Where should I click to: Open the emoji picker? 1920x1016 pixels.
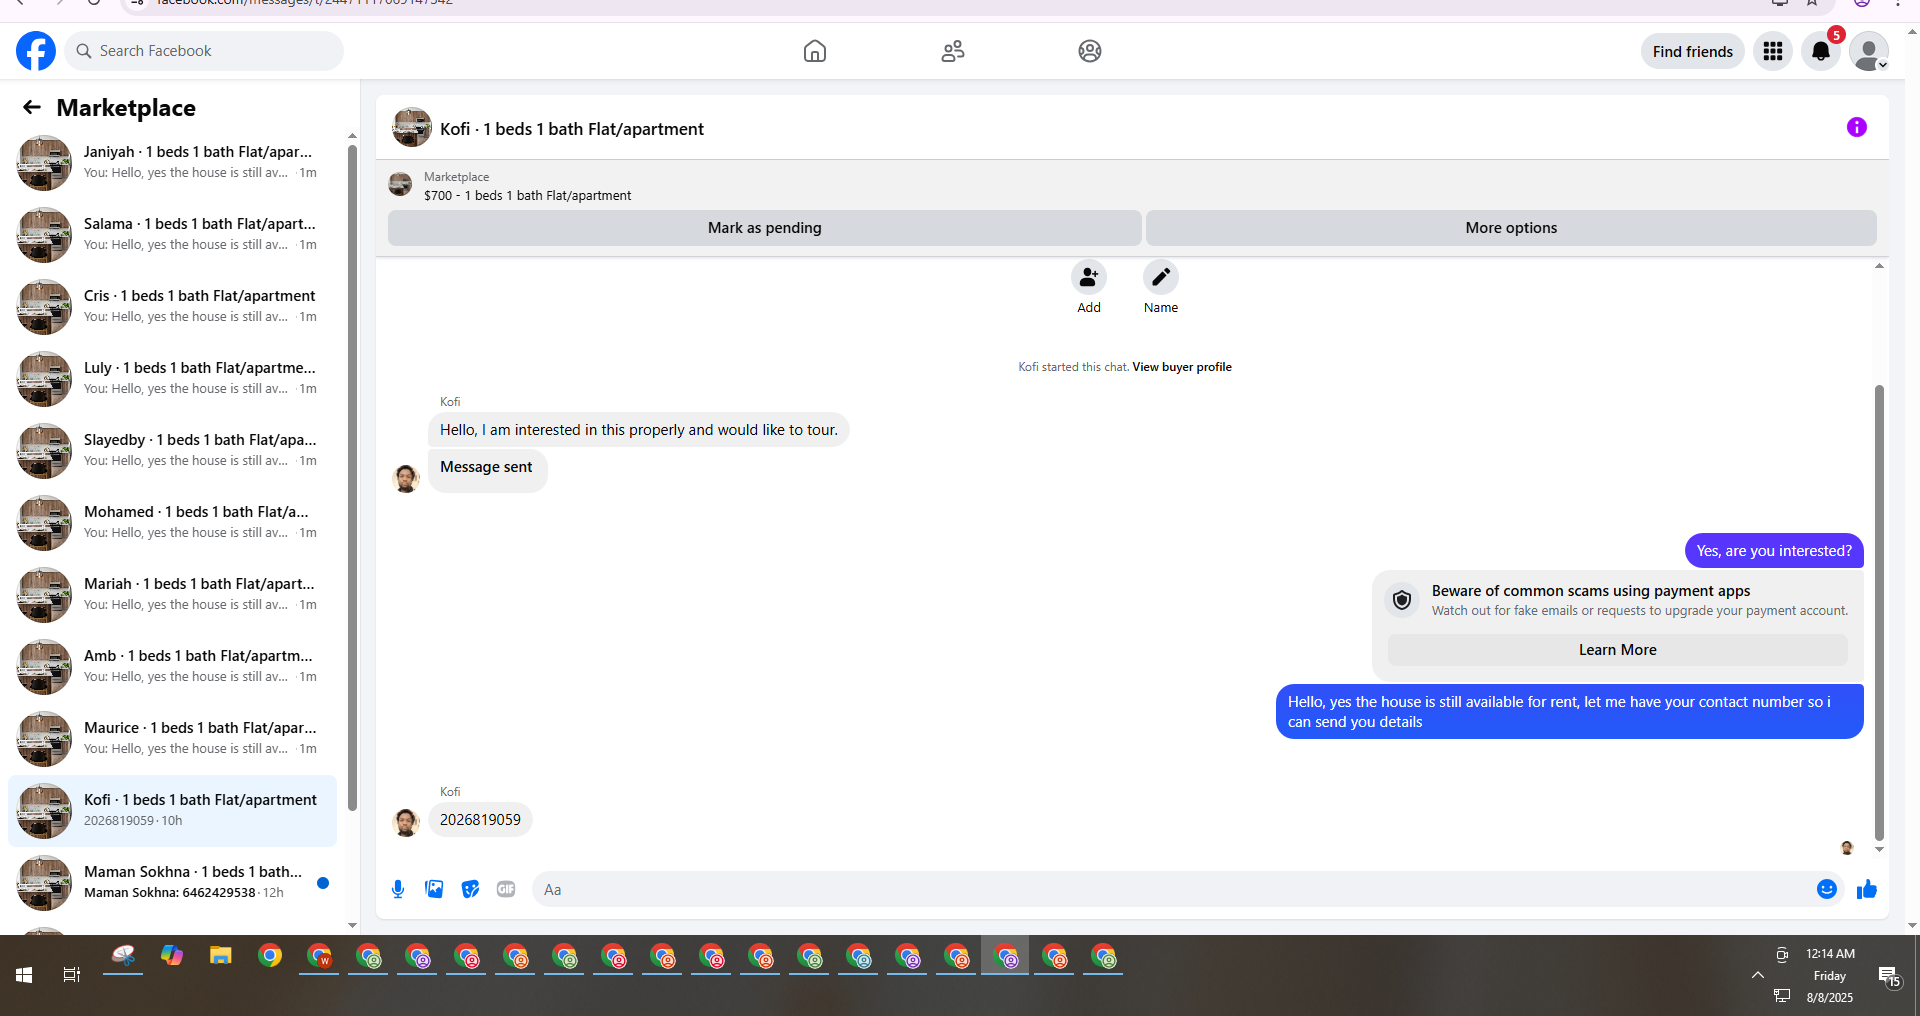1827,889
